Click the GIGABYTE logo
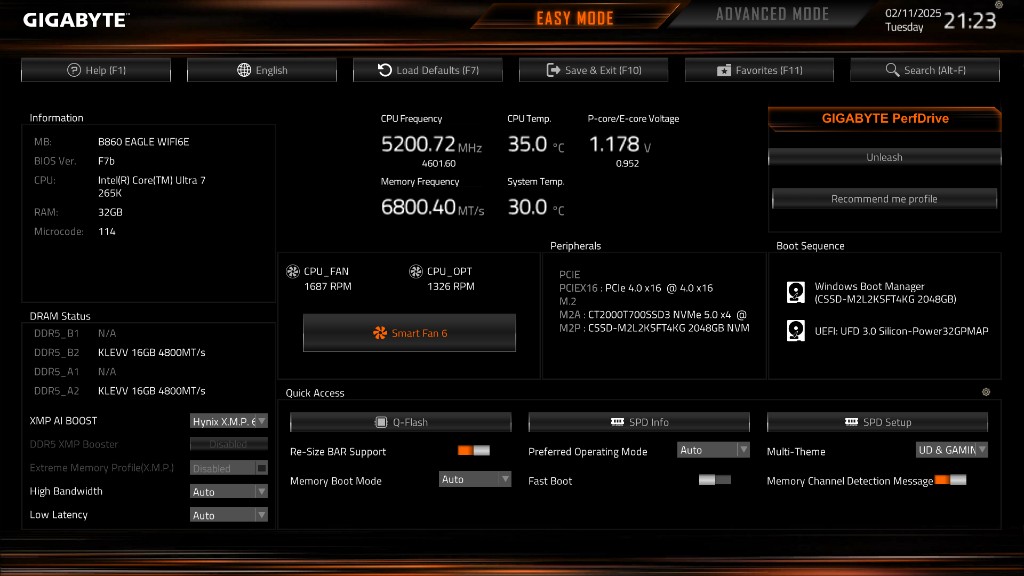Image resolution: width=1024 pixels, height=576 pixels. click(76, 20)
